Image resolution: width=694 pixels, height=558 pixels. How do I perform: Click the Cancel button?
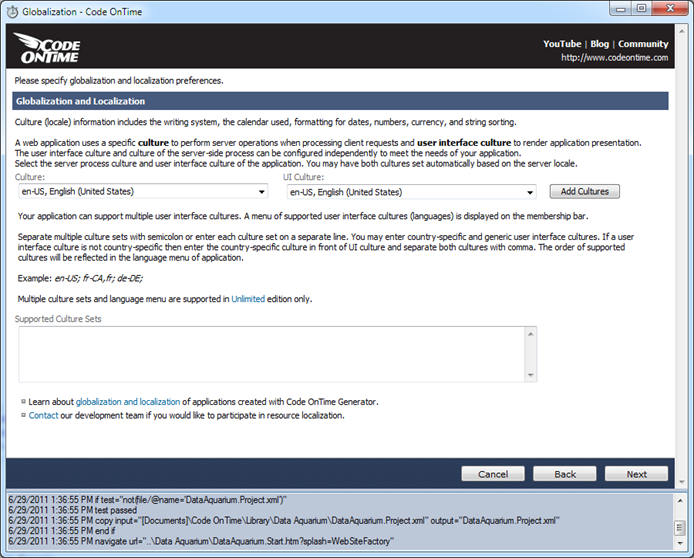click(493, 474)
